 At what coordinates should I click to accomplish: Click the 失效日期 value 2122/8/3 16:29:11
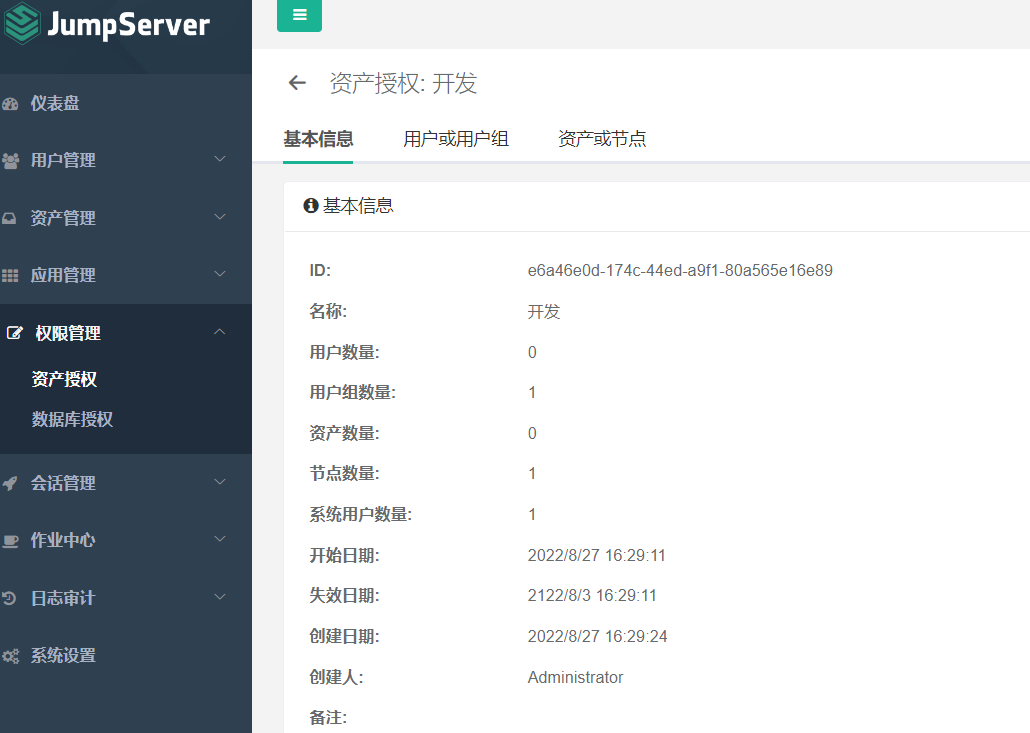592,596
